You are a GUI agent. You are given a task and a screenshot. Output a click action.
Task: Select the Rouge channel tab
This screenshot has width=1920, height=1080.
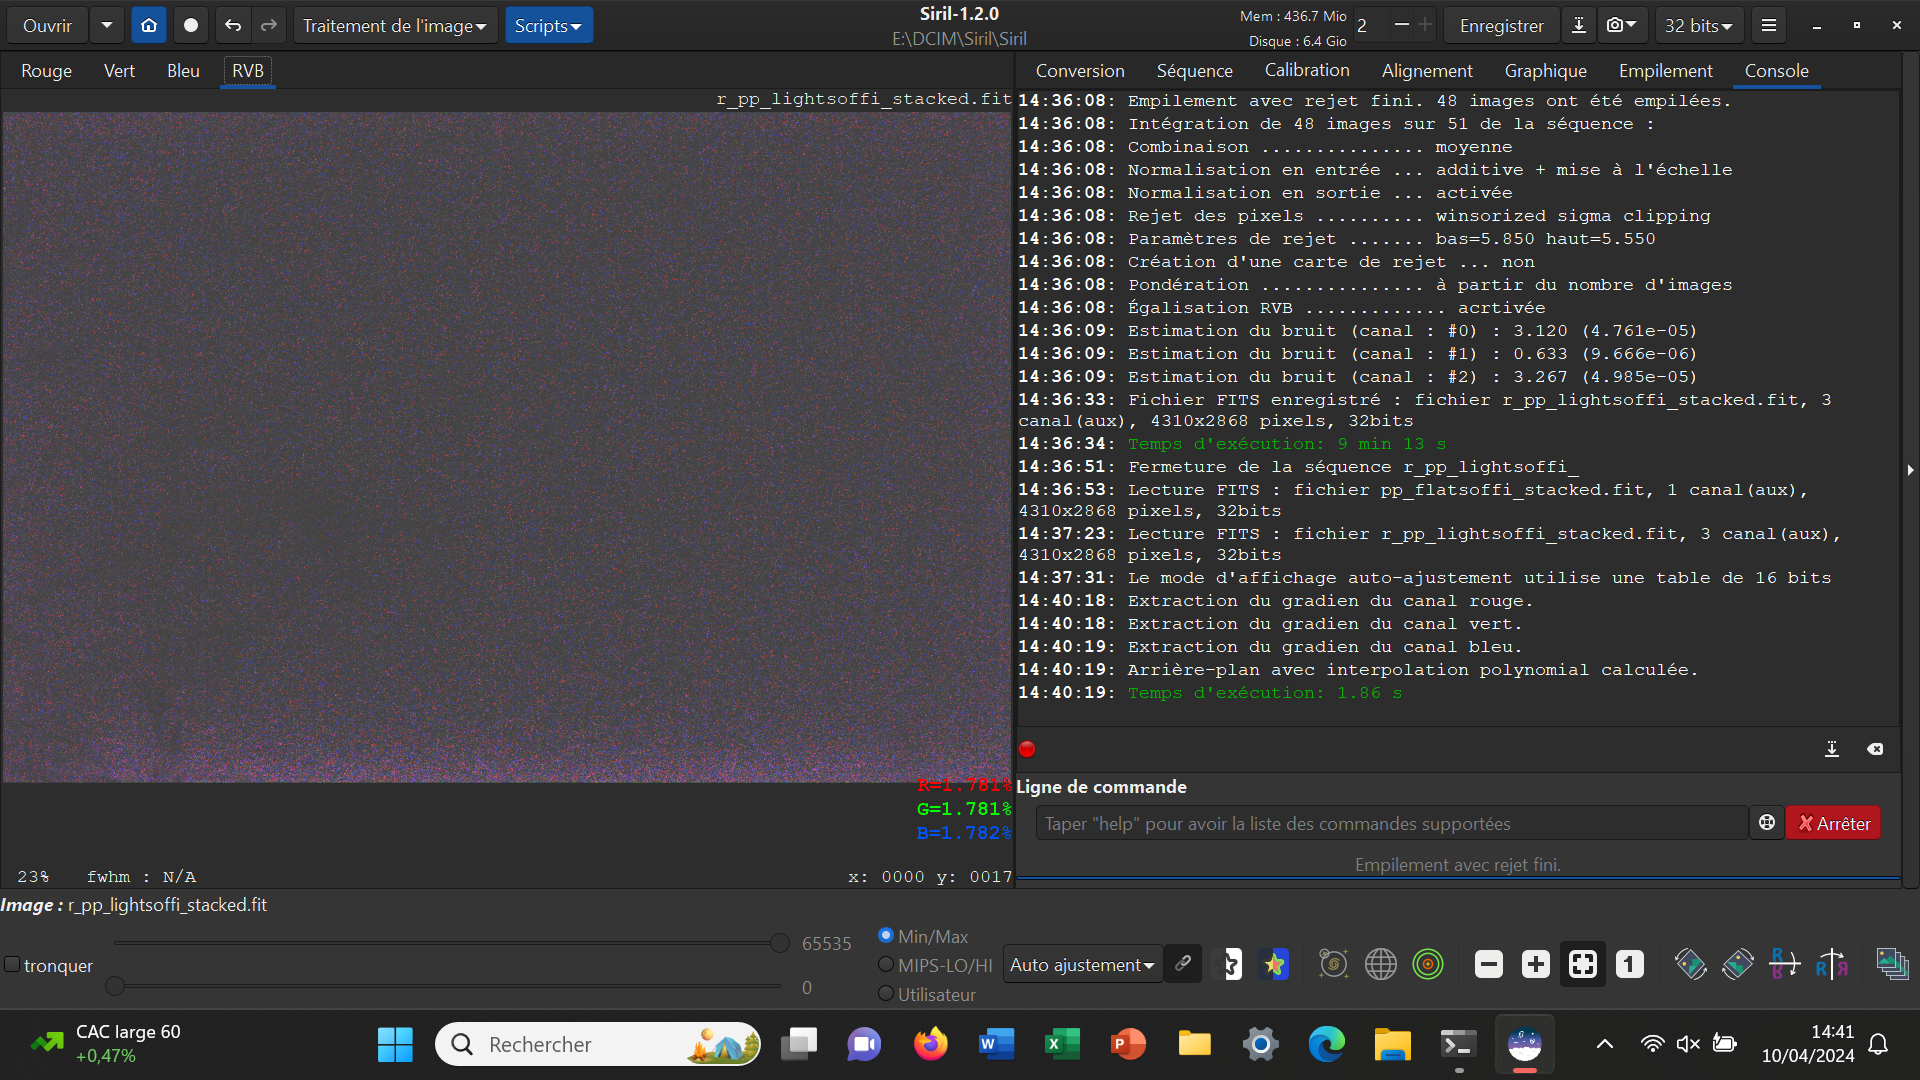(46, 71)
